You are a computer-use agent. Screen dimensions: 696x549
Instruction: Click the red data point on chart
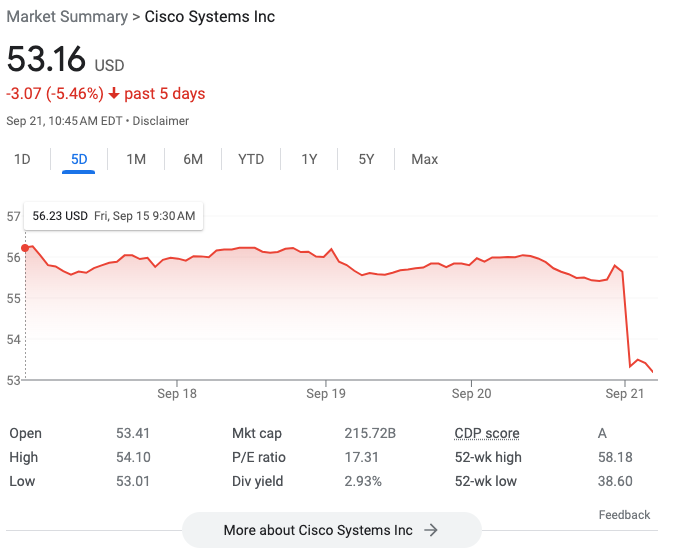(x=25, y=248)
